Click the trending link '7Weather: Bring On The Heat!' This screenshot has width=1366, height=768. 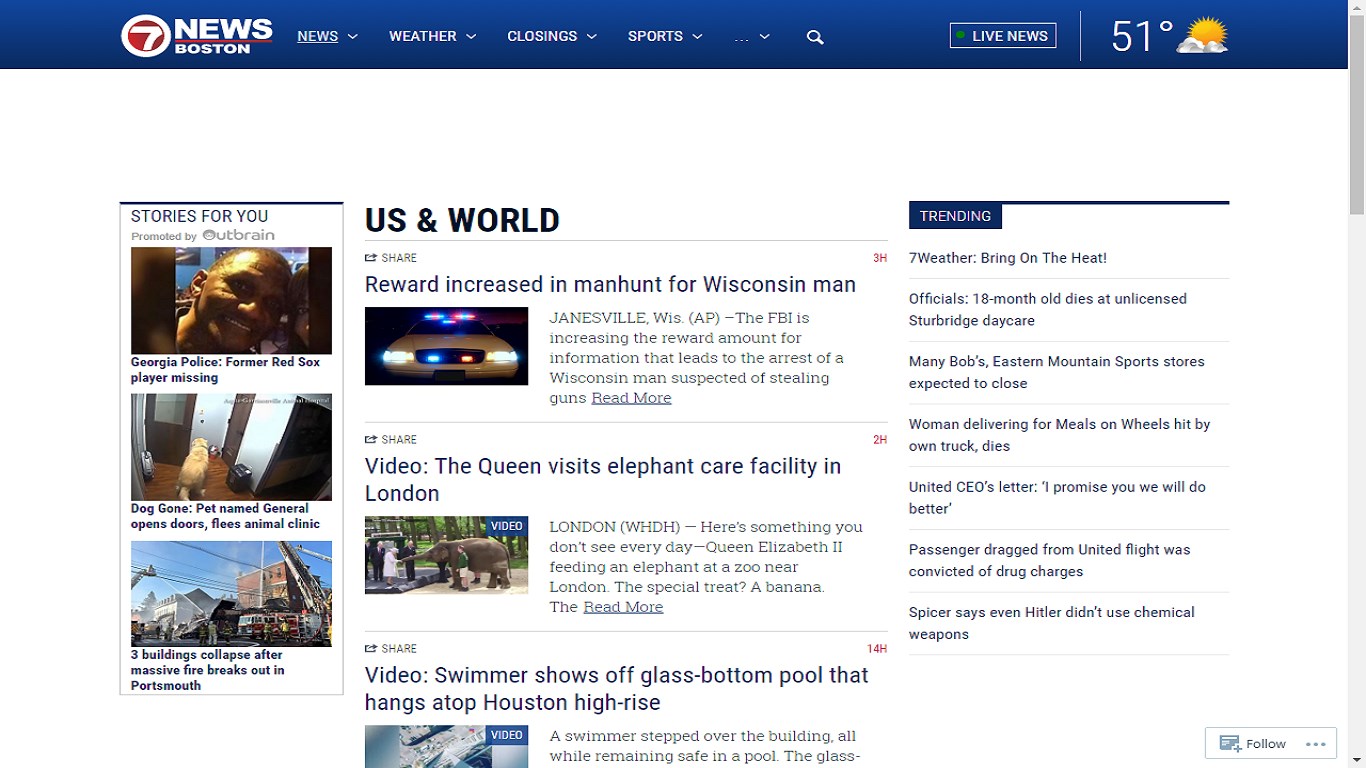pyautogui.click(x=1007, y=257)
